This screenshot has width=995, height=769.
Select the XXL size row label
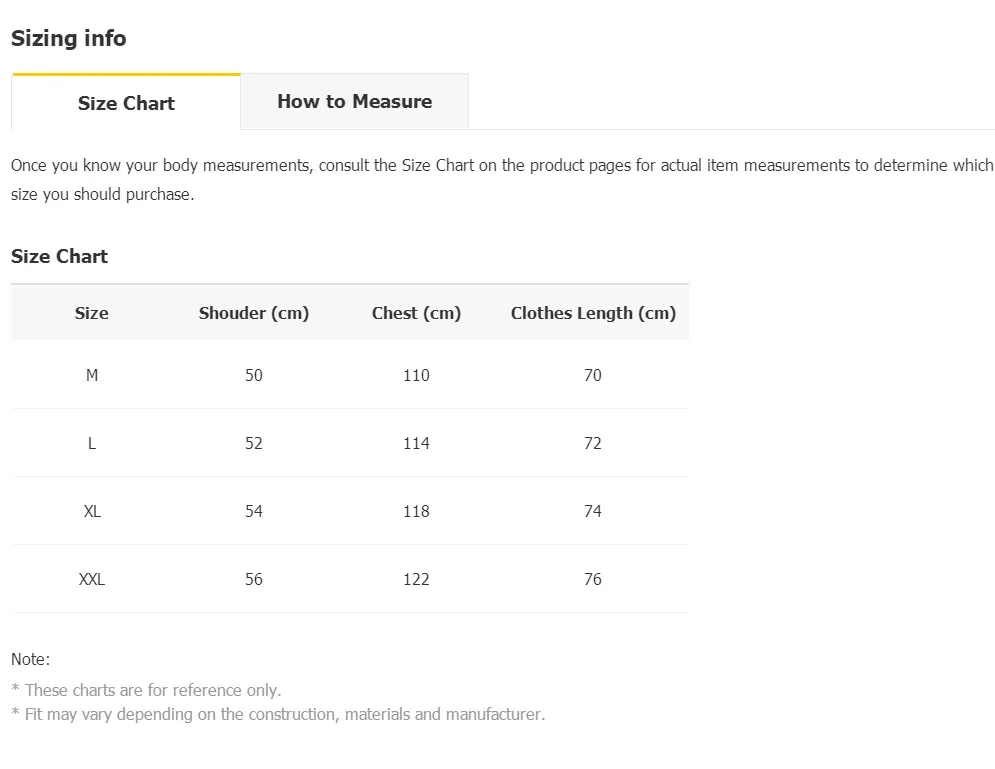92,579
